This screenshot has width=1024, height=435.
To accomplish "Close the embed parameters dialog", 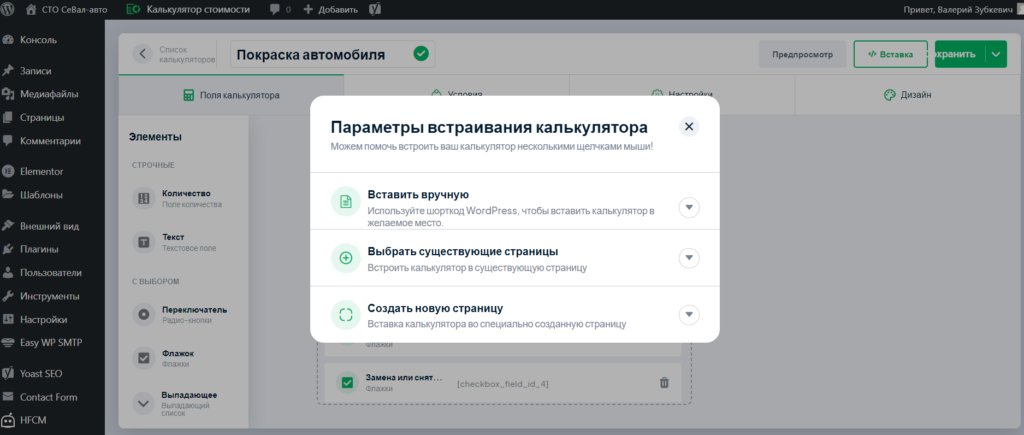I will coord(689,126).
